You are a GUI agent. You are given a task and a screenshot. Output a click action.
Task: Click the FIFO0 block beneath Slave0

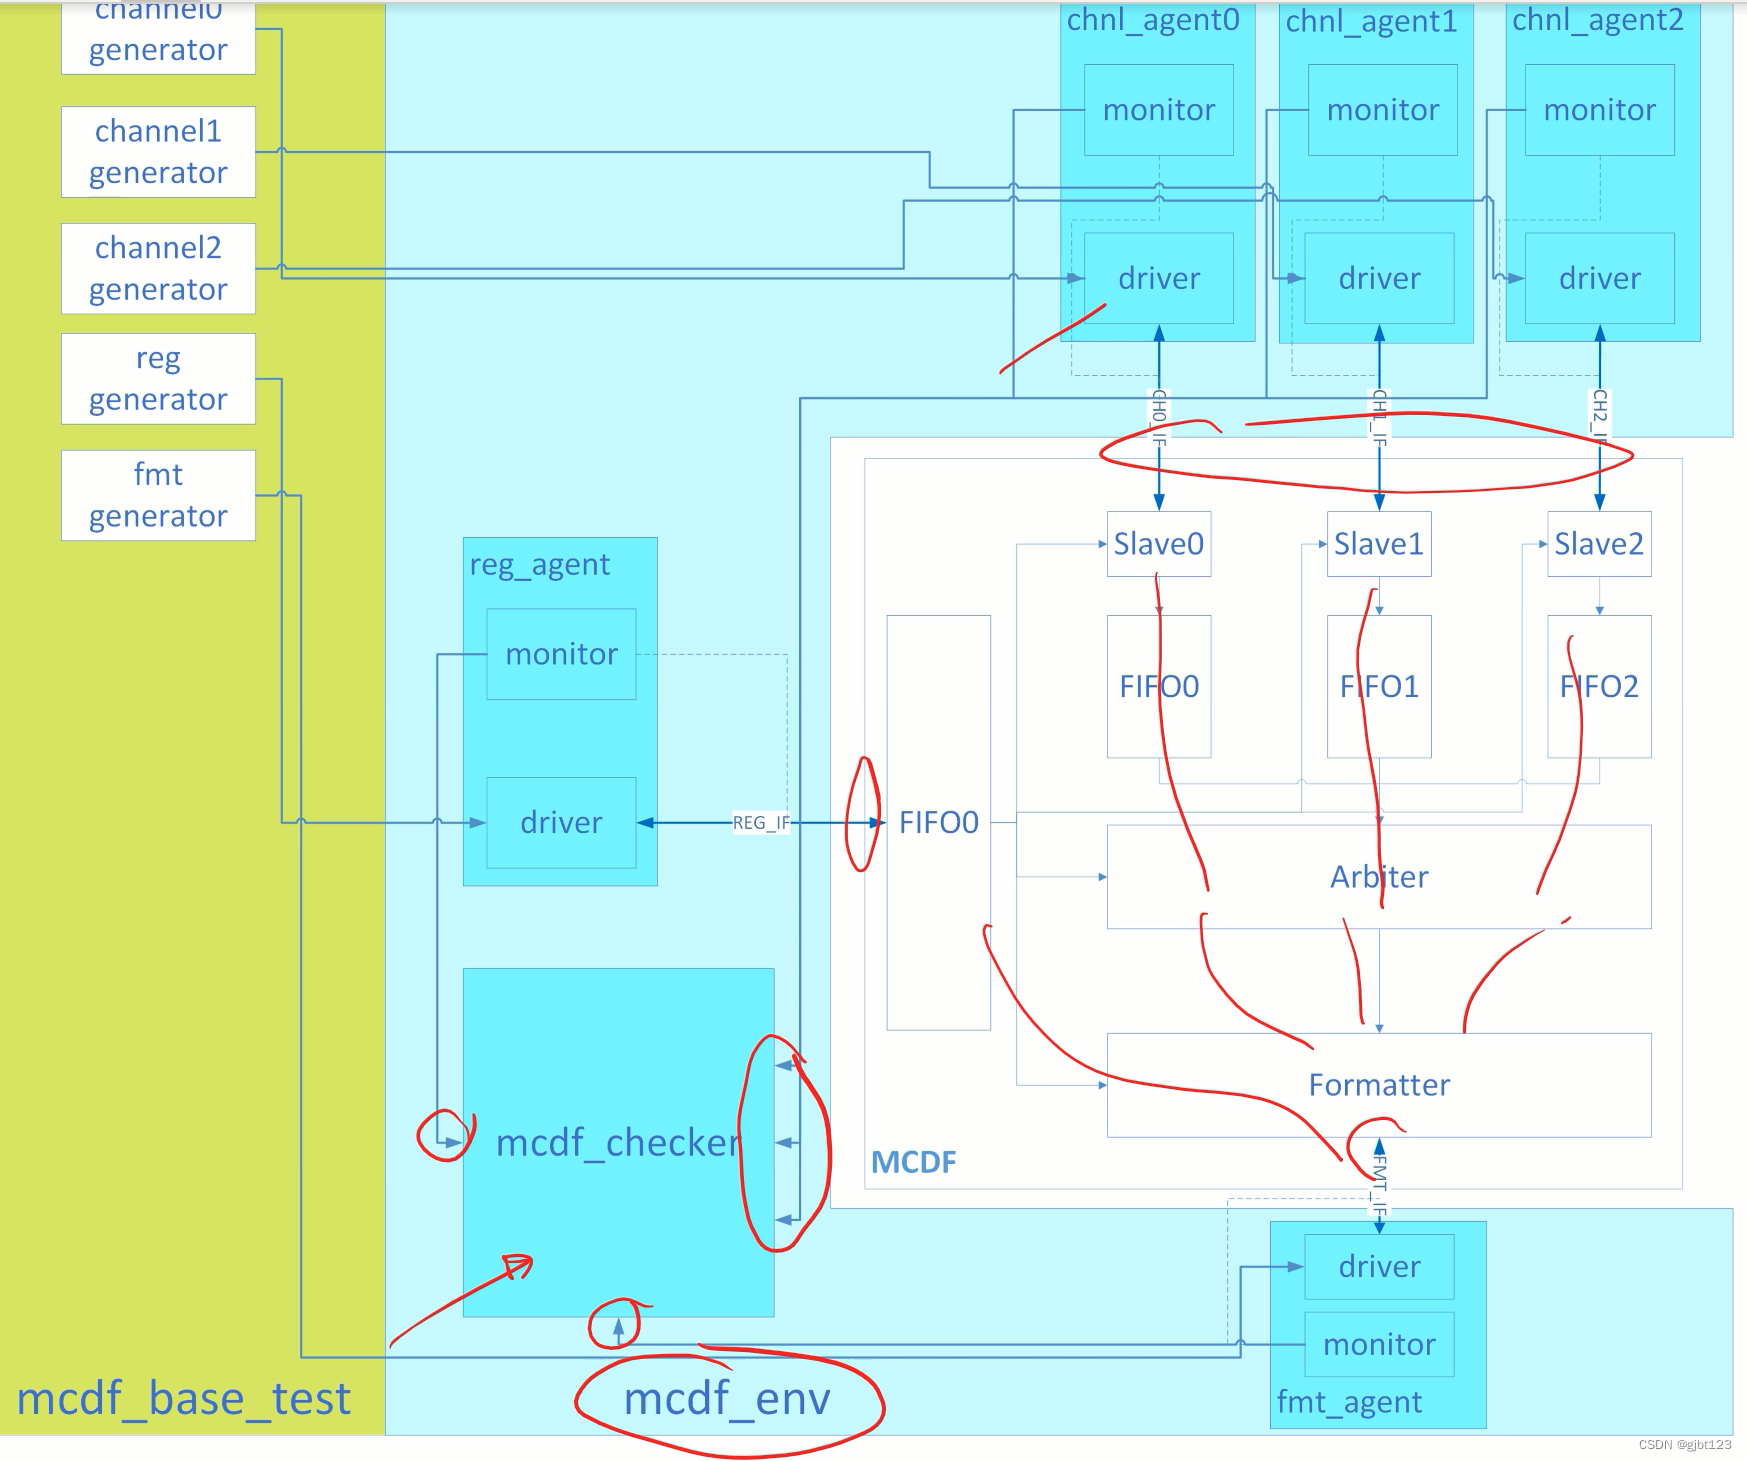pyautogui.click(x=1159, y=686)
